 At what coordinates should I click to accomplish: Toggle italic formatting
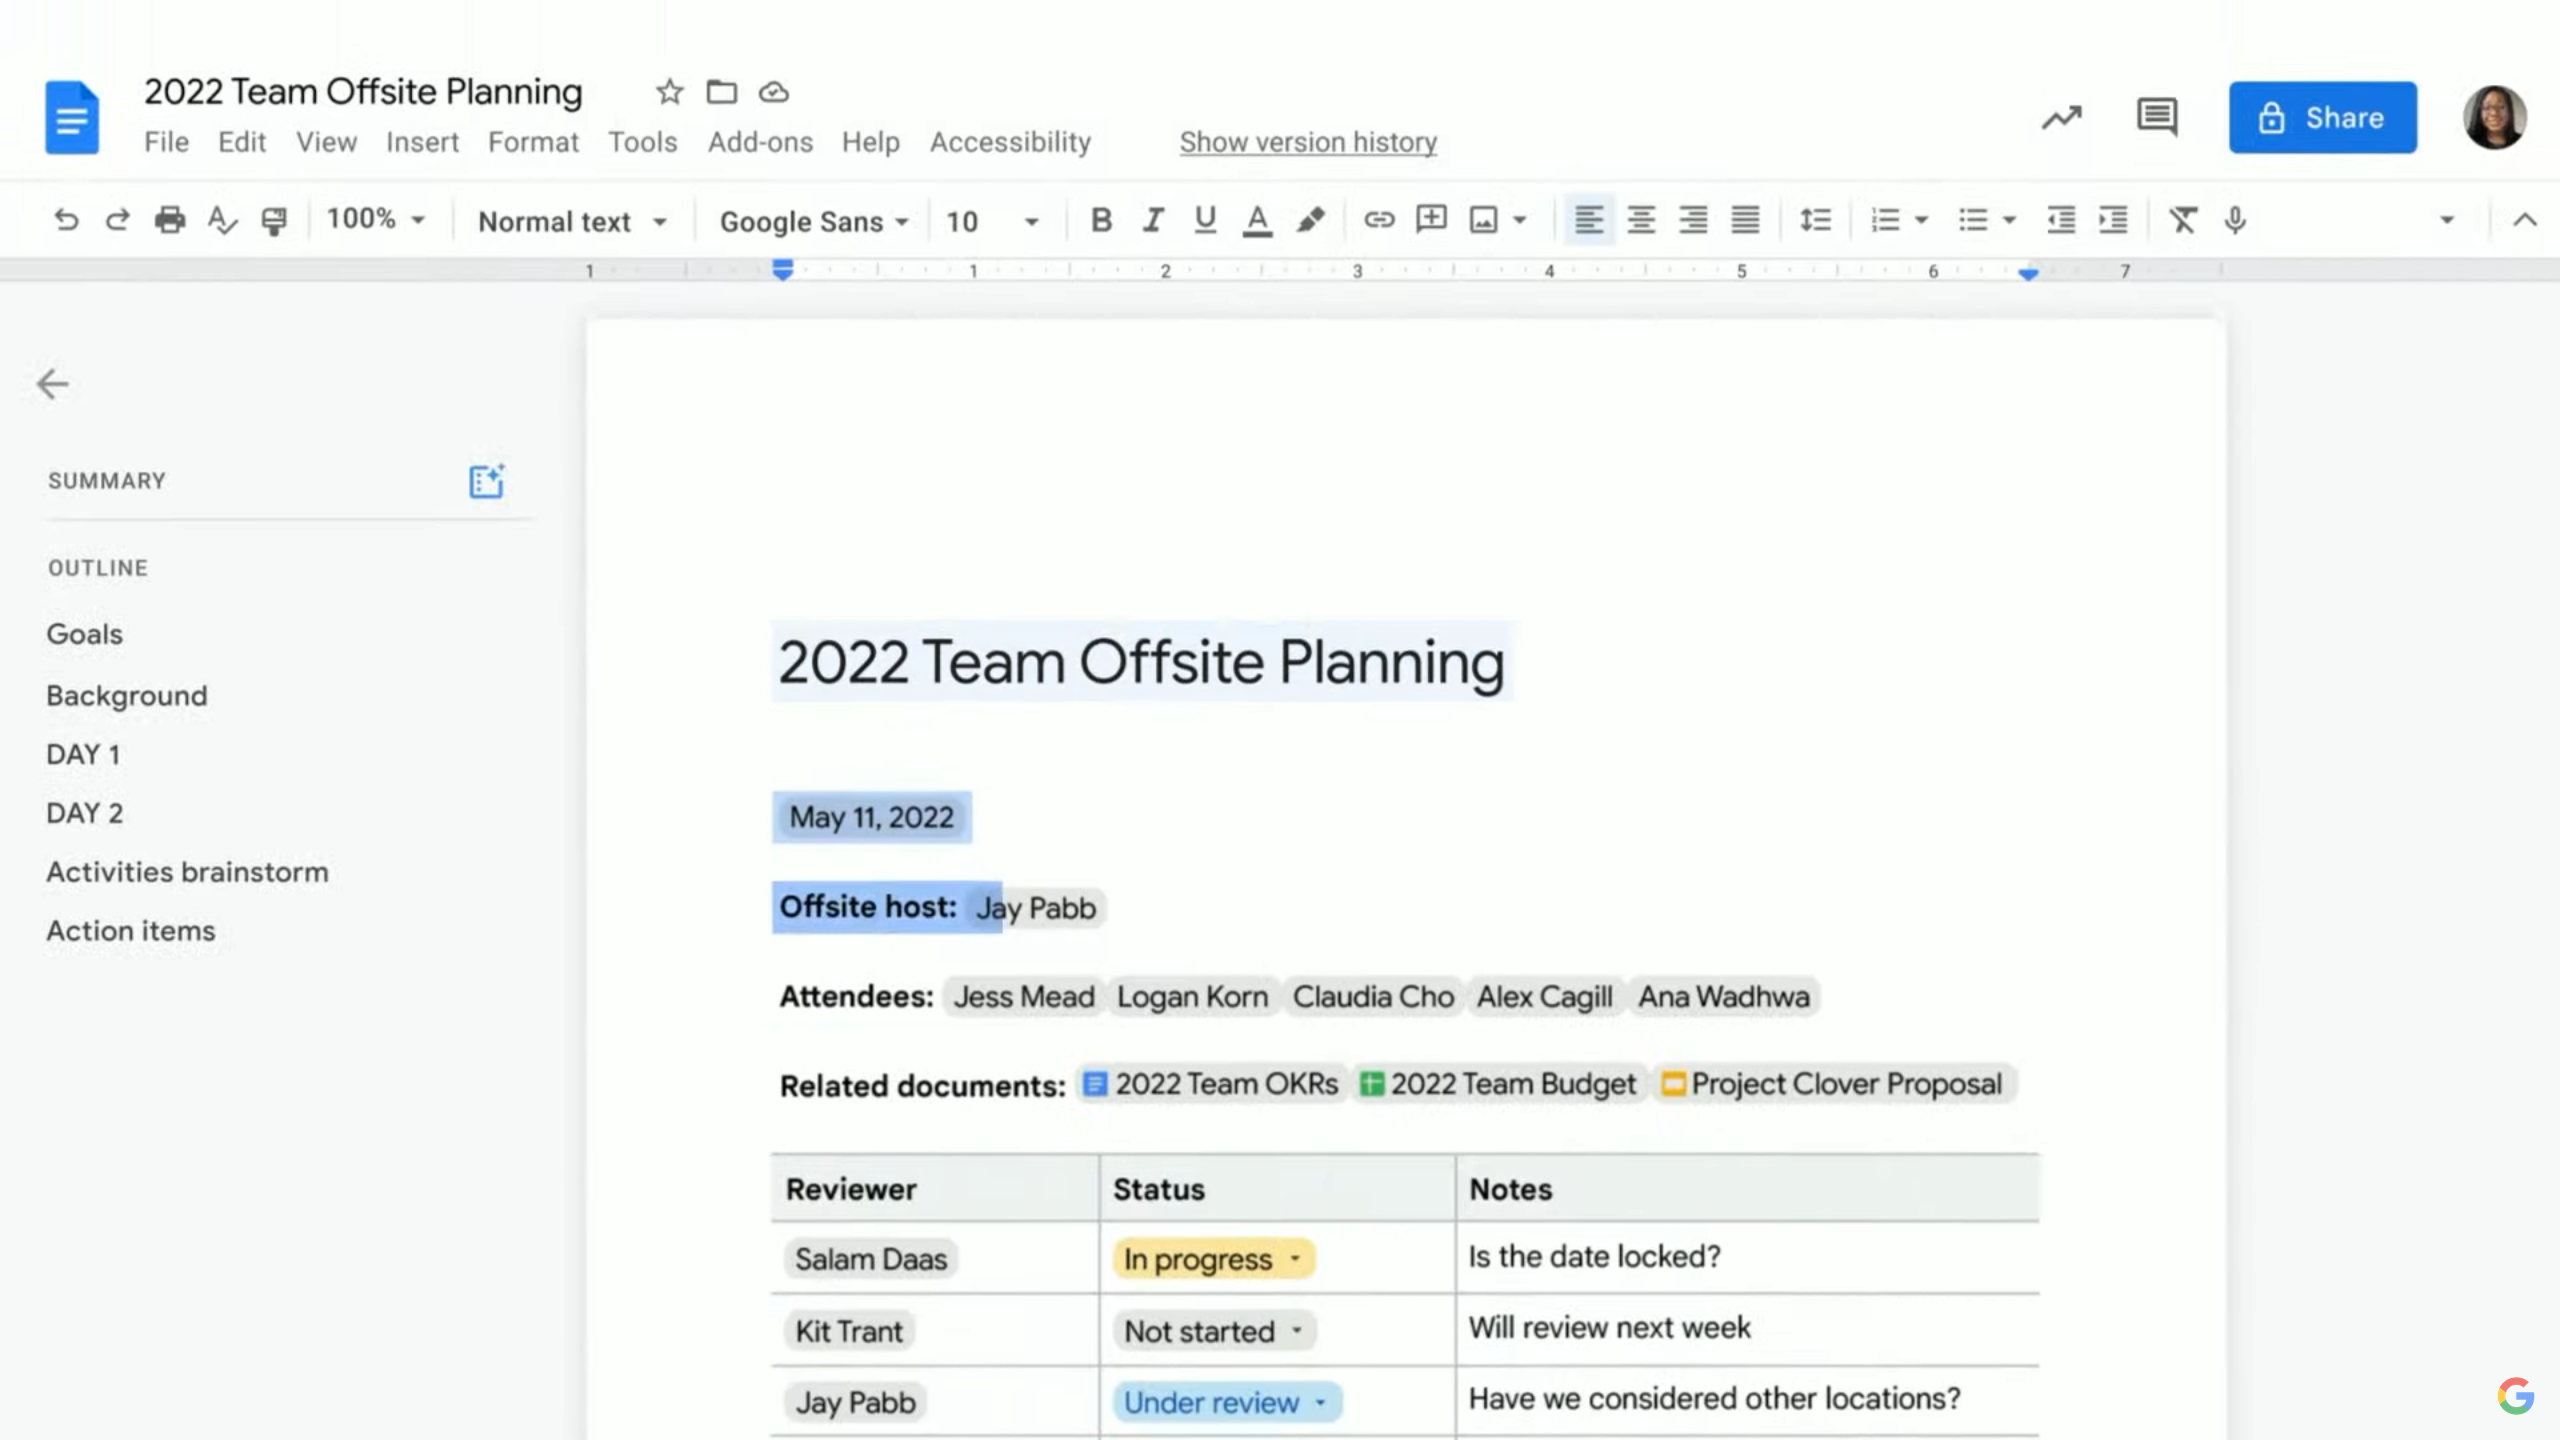[1153, 220]
